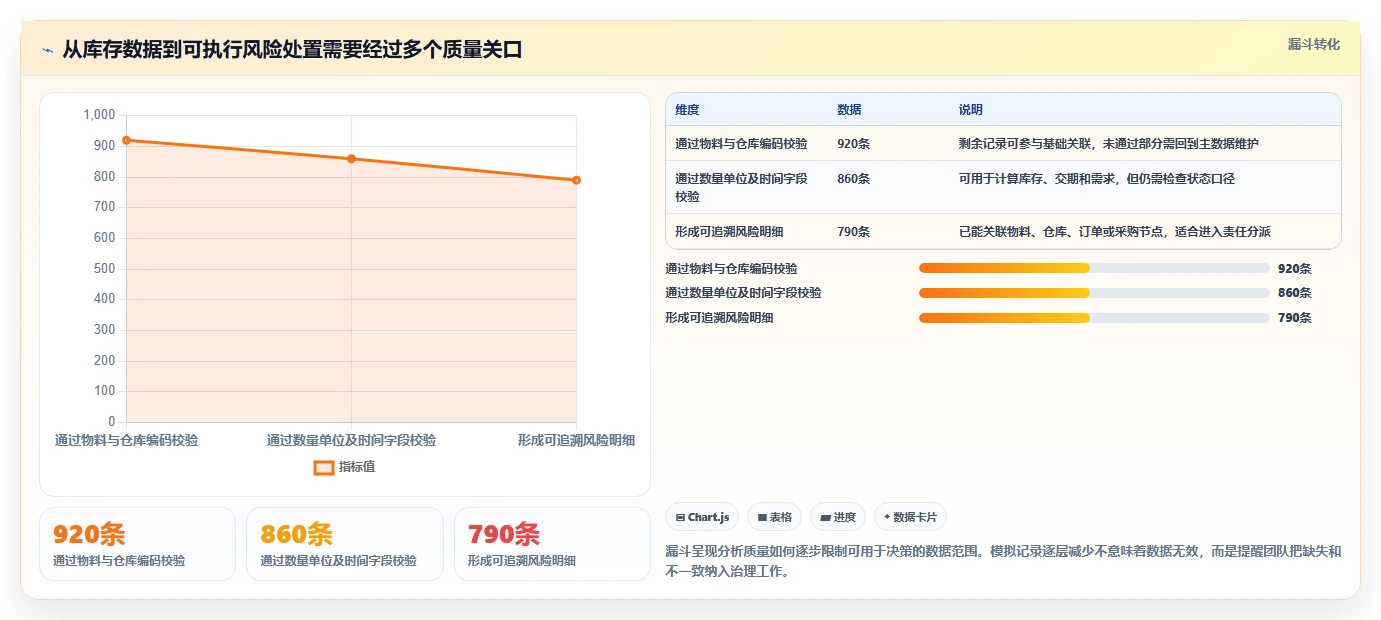The width and height of the screenshot is (1381, 620).
Task: Select the Chart.js tag chip
Action: tap(702, 517)
